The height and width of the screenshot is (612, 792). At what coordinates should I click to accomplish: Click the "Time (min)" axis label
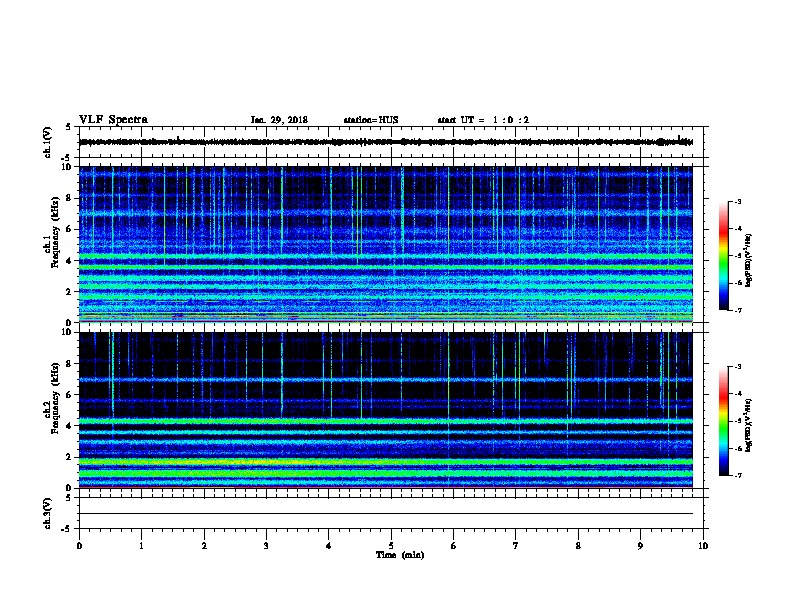click(400, 555)
